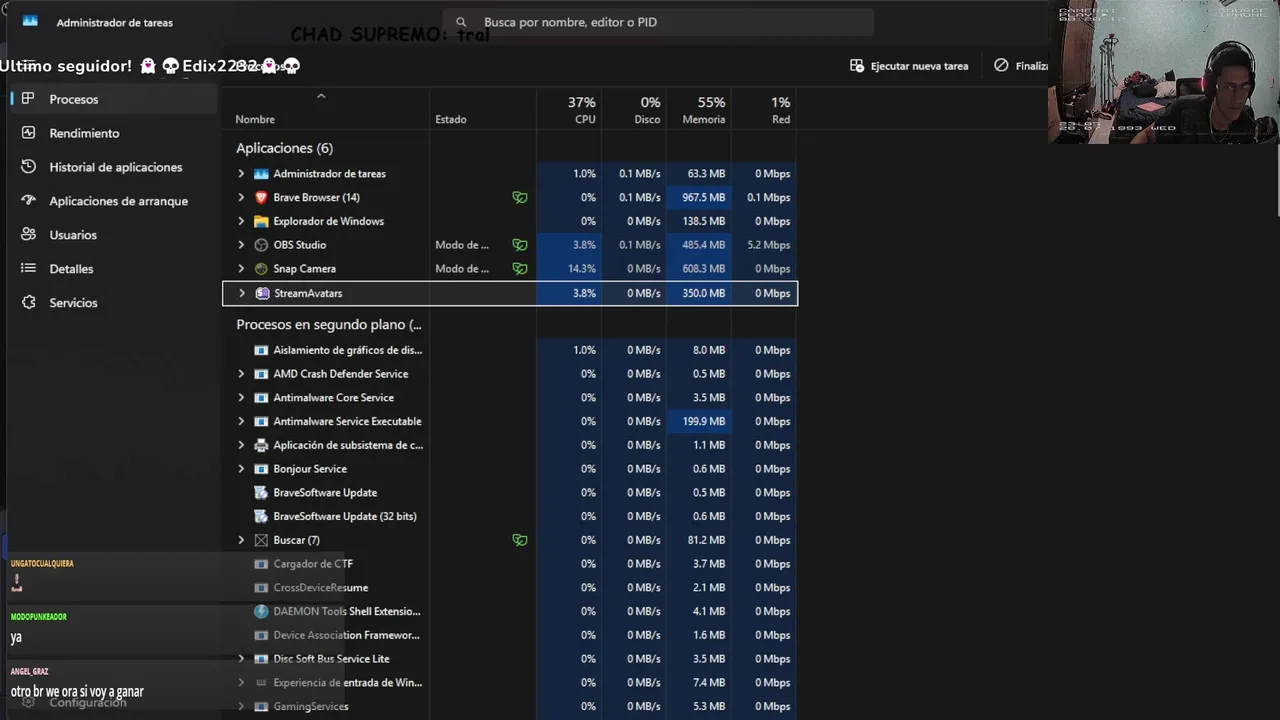Click the Administrador de tareas process icon
1280x720 pixels.
coord(261,174)
